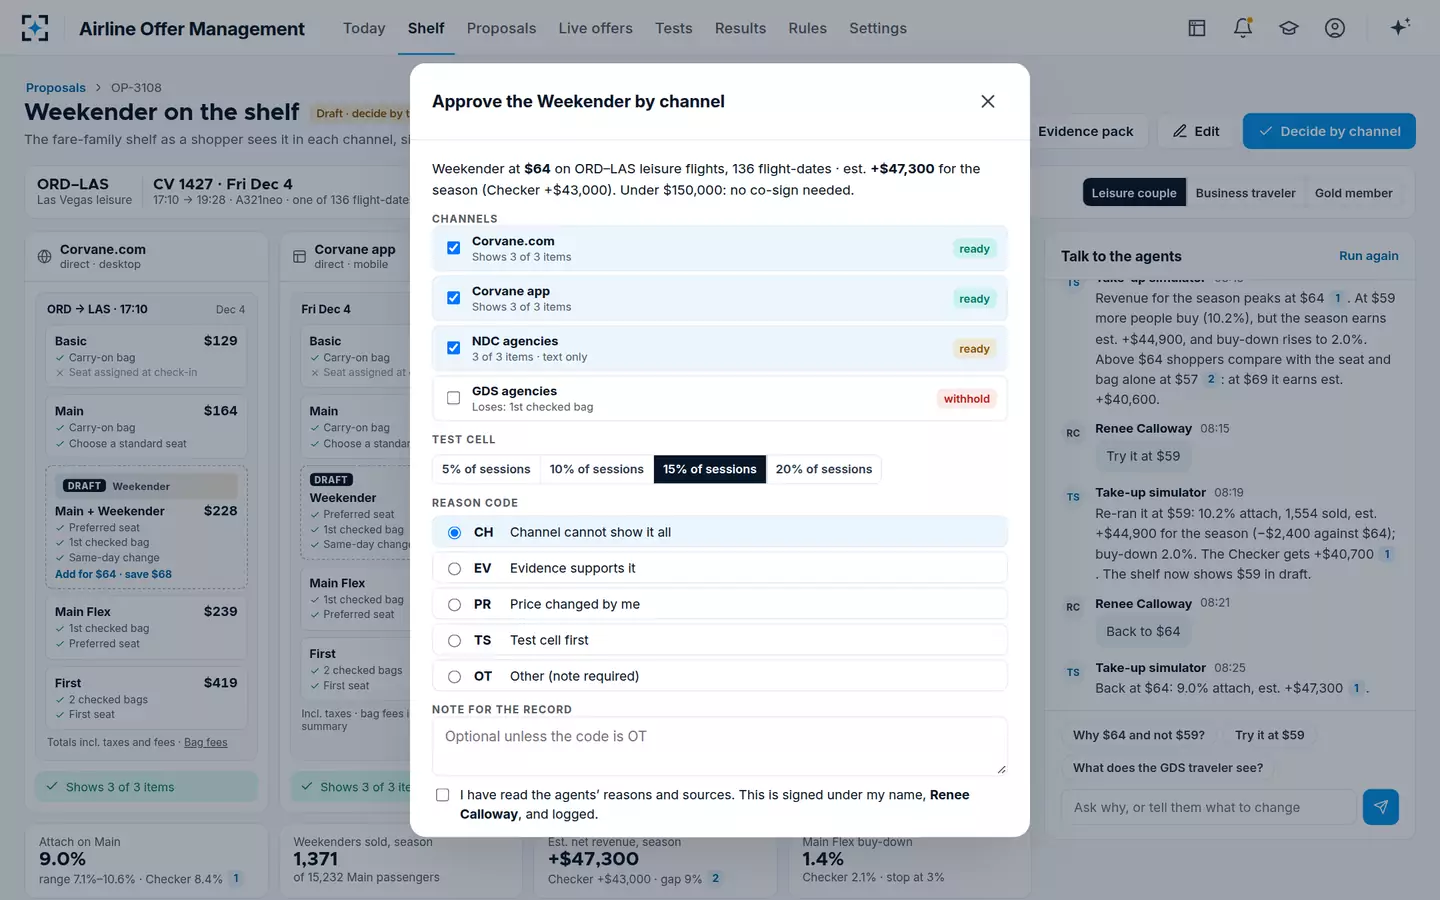Open the Results tab
1440x900 pixels.
(x=740, y=28)
